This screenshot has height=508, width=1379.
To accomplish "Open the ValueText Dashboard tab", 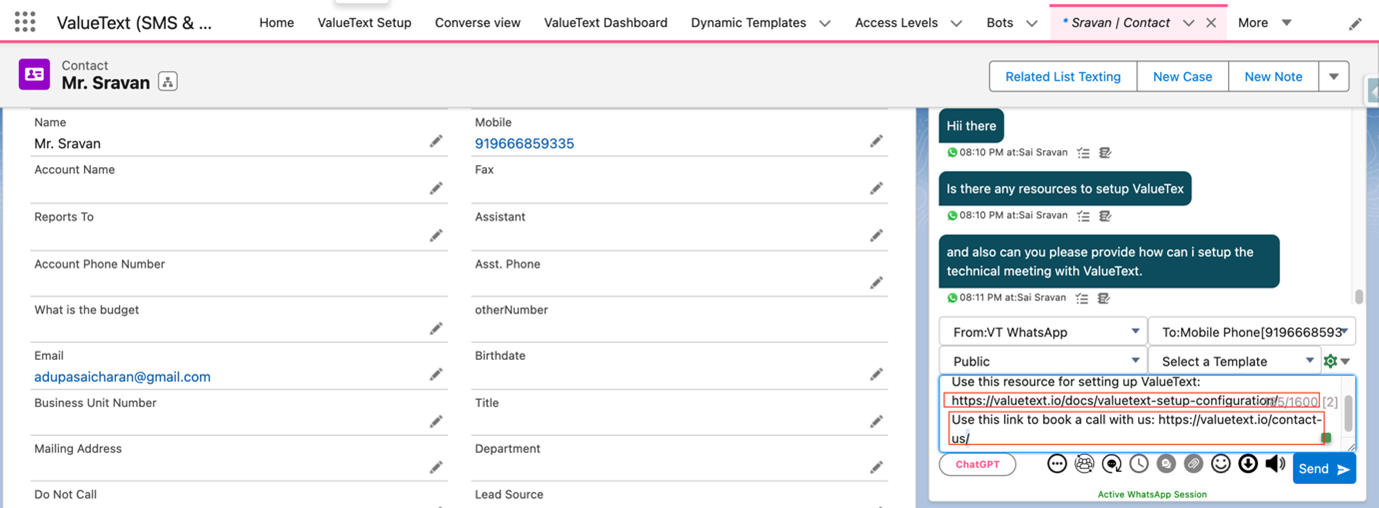I will coord(605,22).
